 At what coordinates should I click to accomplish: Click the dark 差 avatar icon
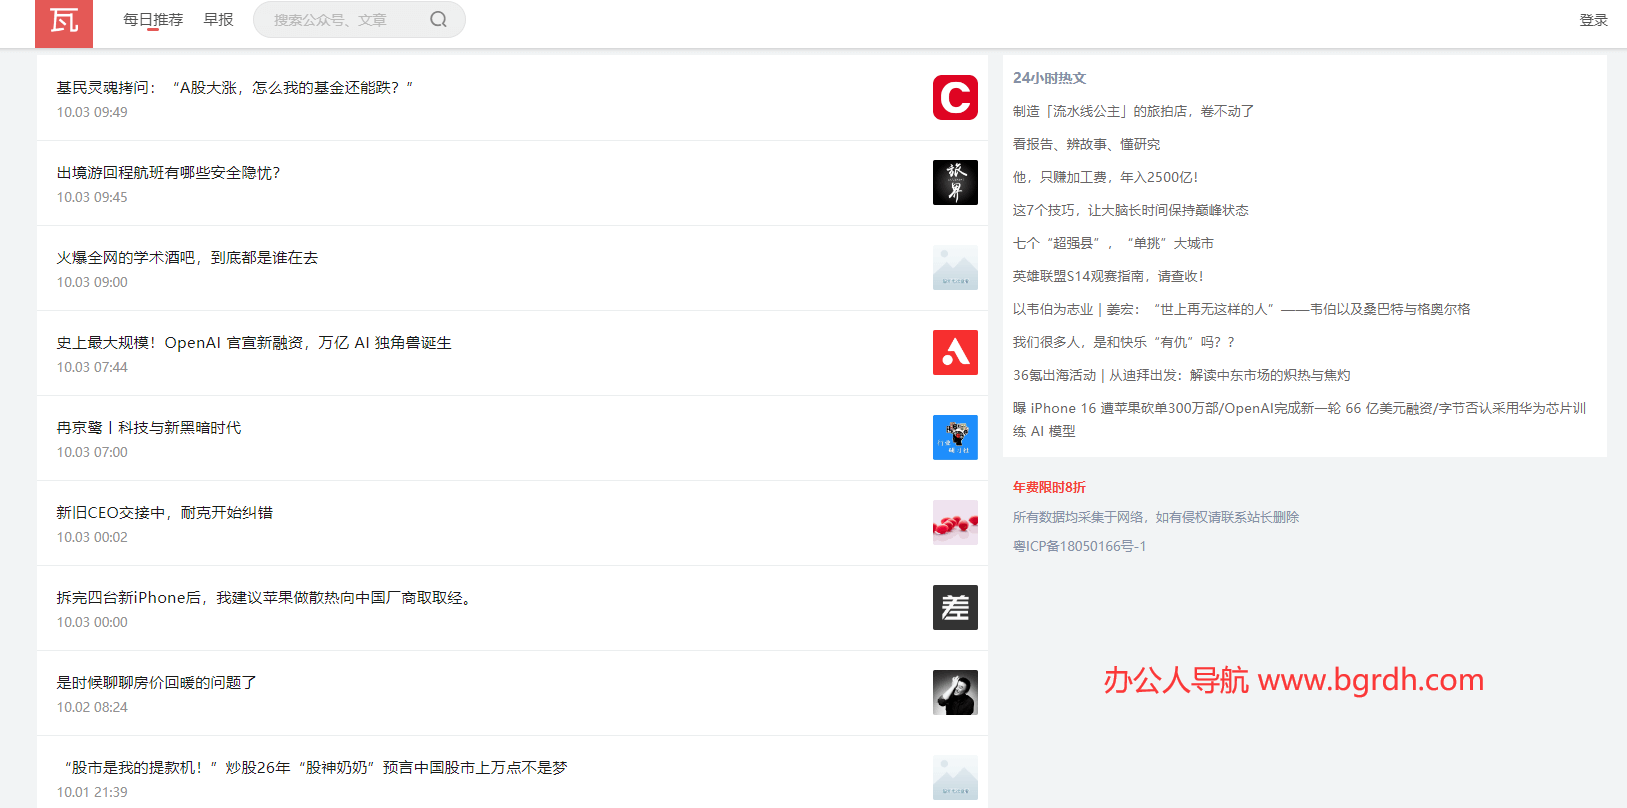pyautogui.click(x=955, y=608)
